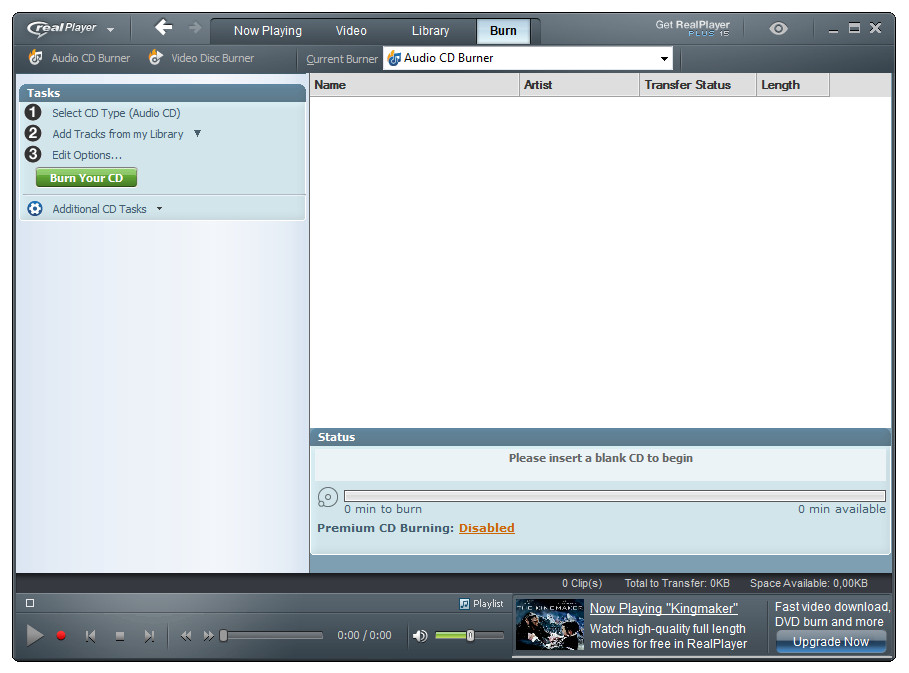
Task: Click the 0:00 / 0:00 time display
Action: tap(364, 635)
